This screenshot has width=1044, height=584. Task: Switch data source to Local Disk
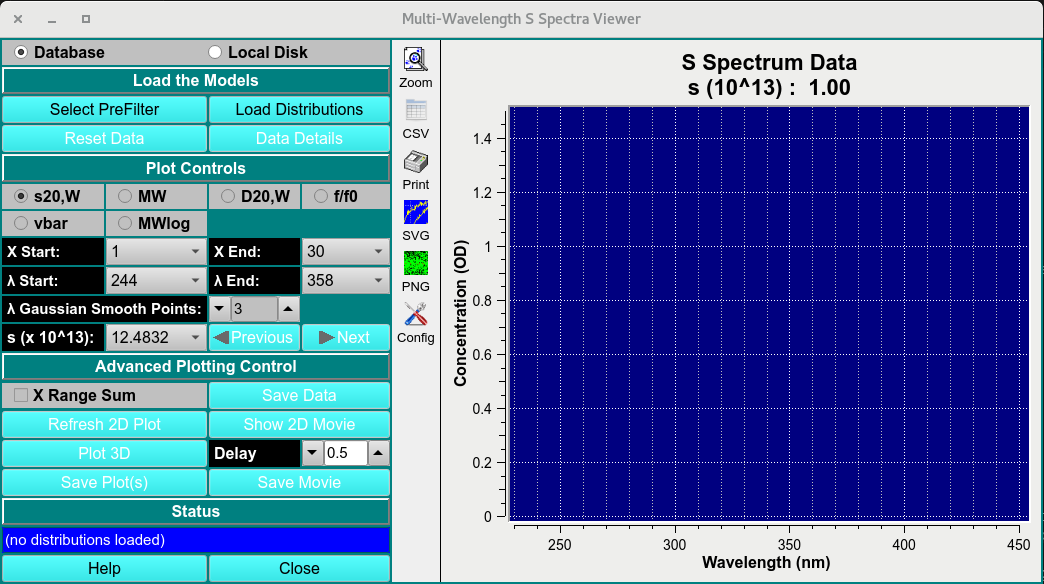pos(214,51)
